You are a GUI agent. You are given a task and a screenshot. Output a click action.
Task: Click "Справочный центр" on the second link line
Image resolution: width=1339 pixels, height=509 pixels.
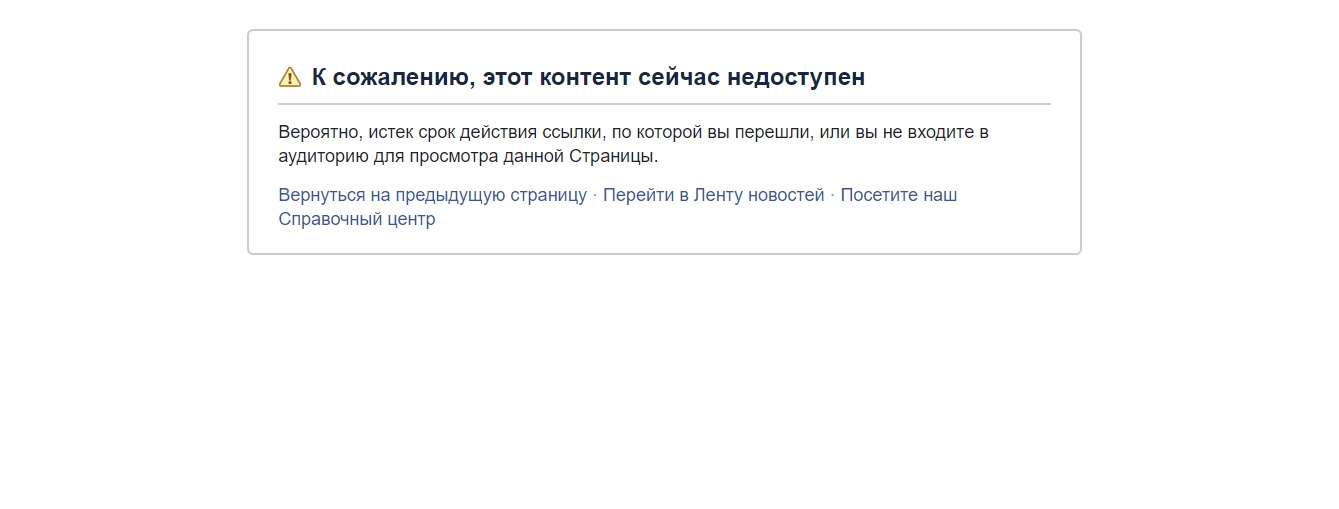(x=357, y=219)
